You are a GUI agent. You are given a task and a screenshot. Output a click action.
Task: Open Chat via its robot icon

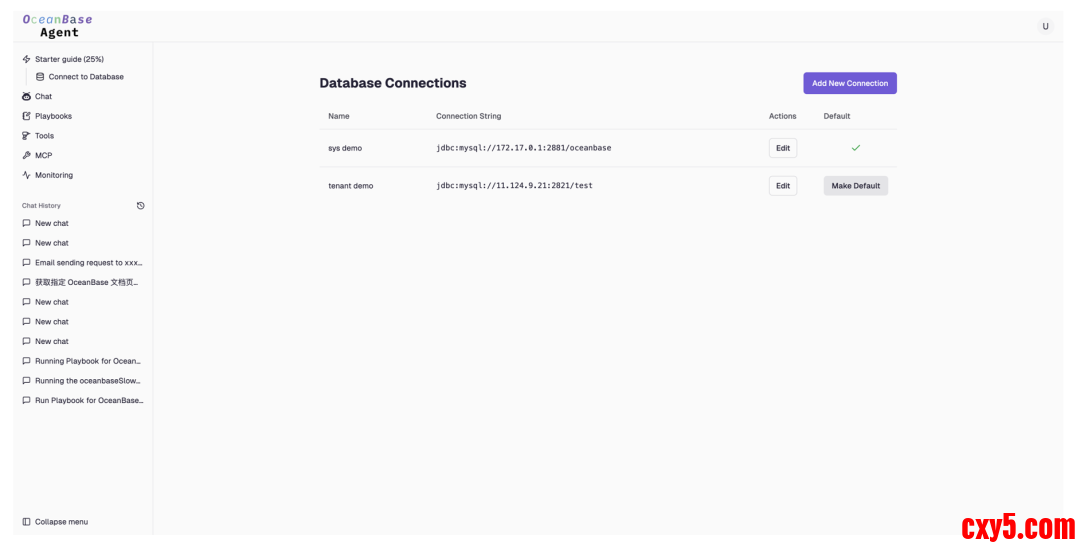click(x=26, y=97)
